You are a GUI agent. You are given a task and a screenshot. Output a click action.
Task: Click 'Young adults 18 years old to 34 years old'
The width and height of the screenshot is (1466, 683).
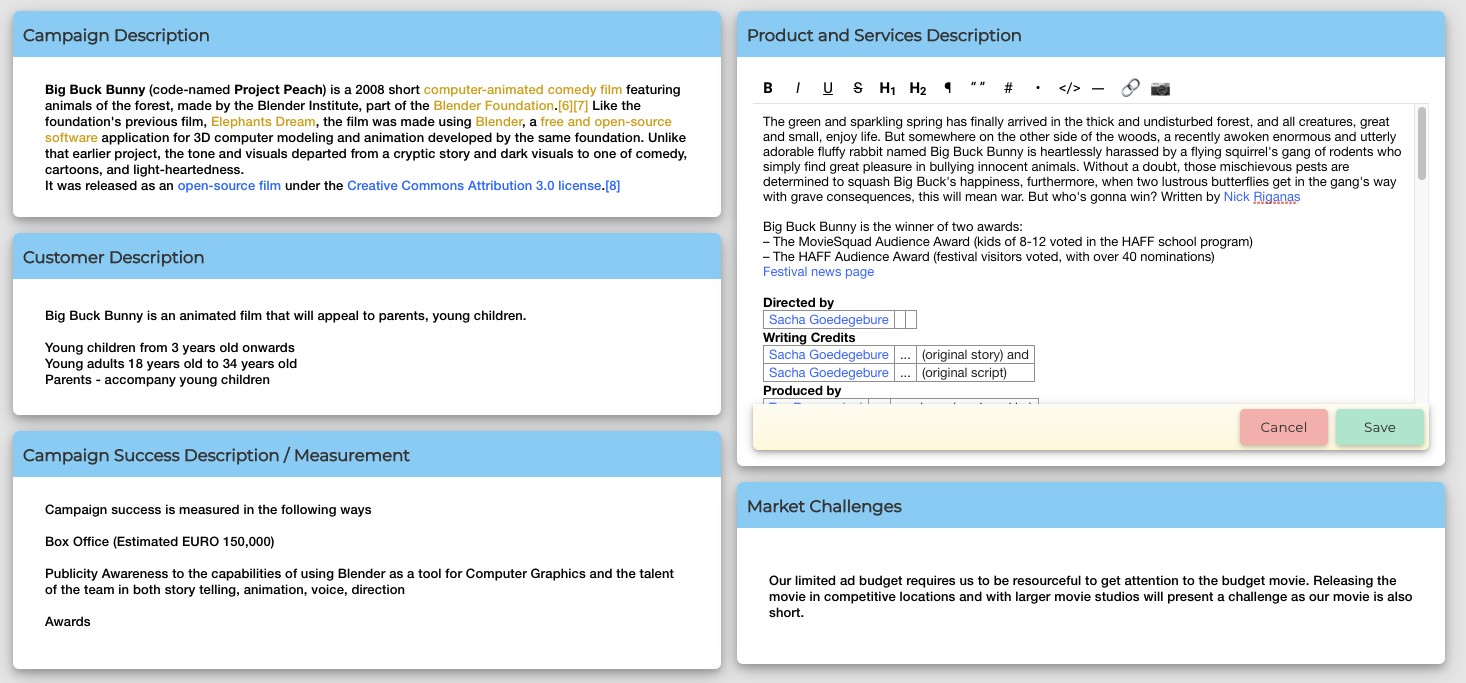pos(171,364)
